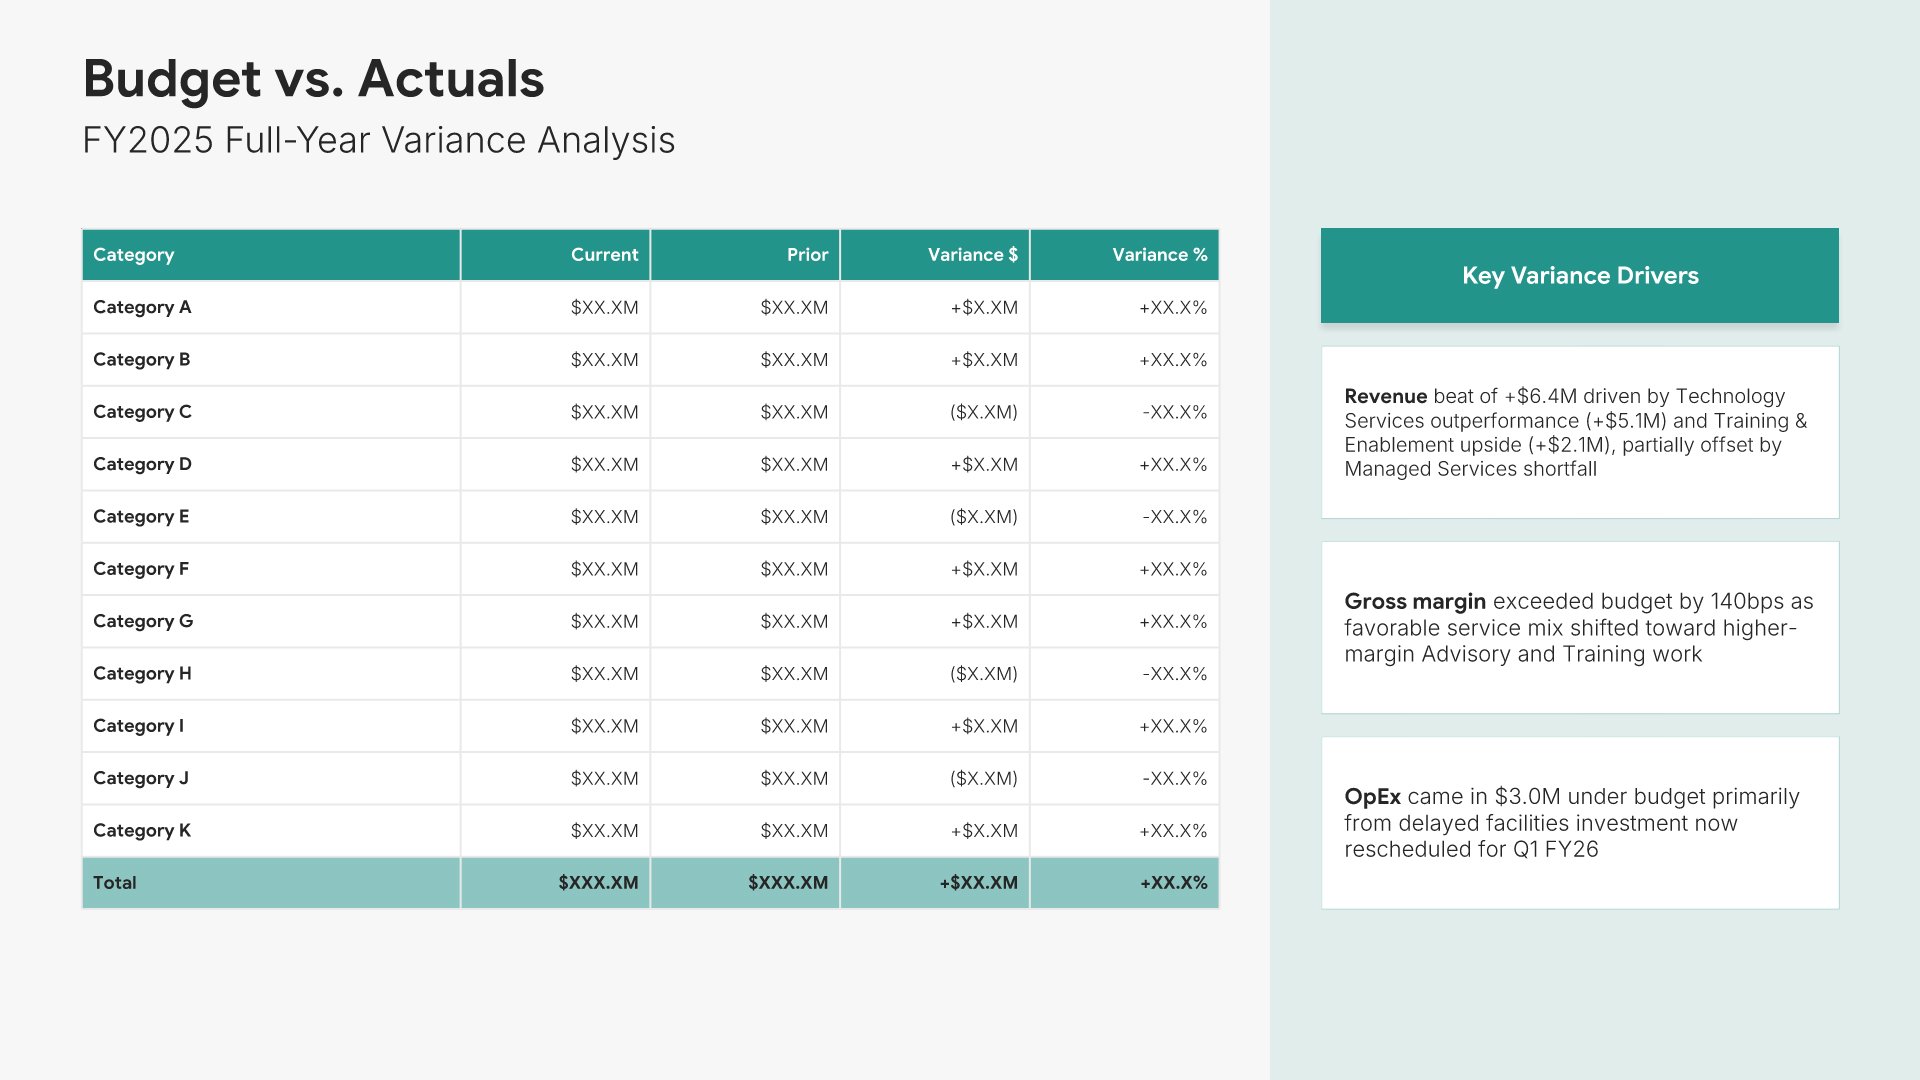Select the Category A row label
The width and height of the screenshot is (1920, 1080).
pos(142,307)
